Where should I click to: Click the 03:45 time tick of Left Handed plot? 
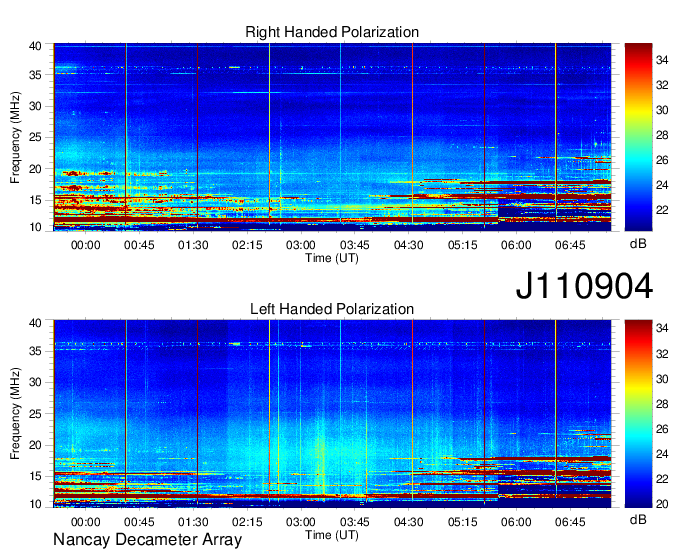point(354,522)
